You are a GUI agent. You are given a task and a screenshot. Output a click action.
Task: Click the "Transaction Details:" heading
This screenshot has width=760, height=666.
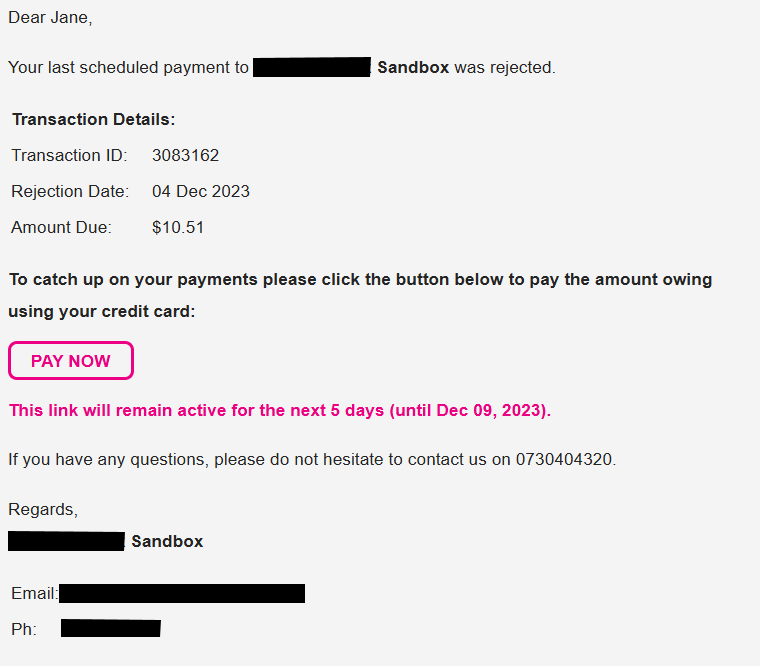[x=94, y=119]
